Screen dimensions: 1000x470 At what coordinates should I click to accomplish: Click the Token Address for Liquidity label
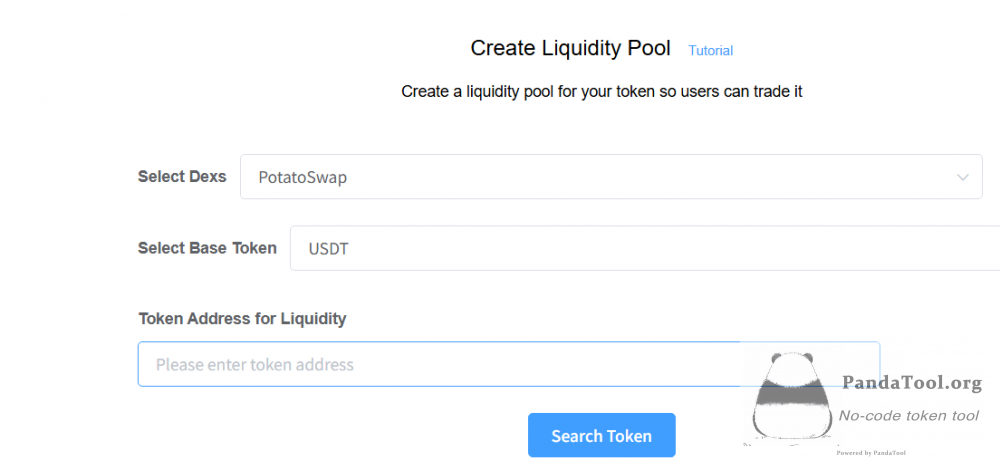(242, 318)
